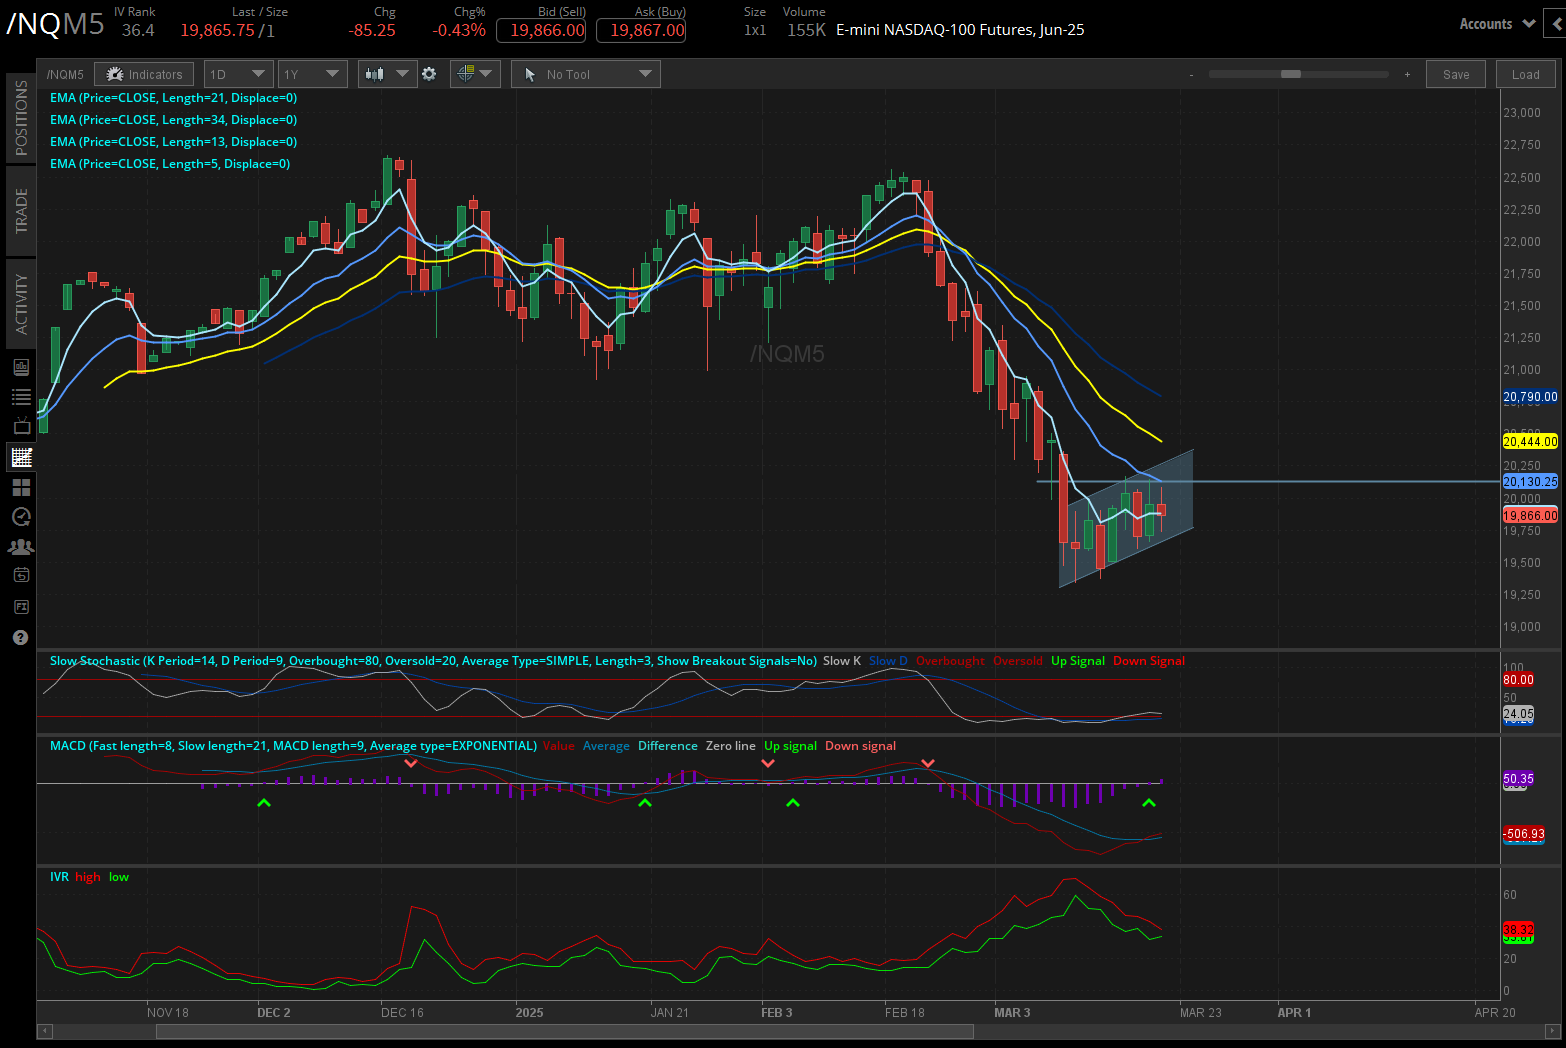Screen dimensions: 1566x1048
Task: Adjust the chart zoom slider near Save
Action: click(x=1290, y=73)
